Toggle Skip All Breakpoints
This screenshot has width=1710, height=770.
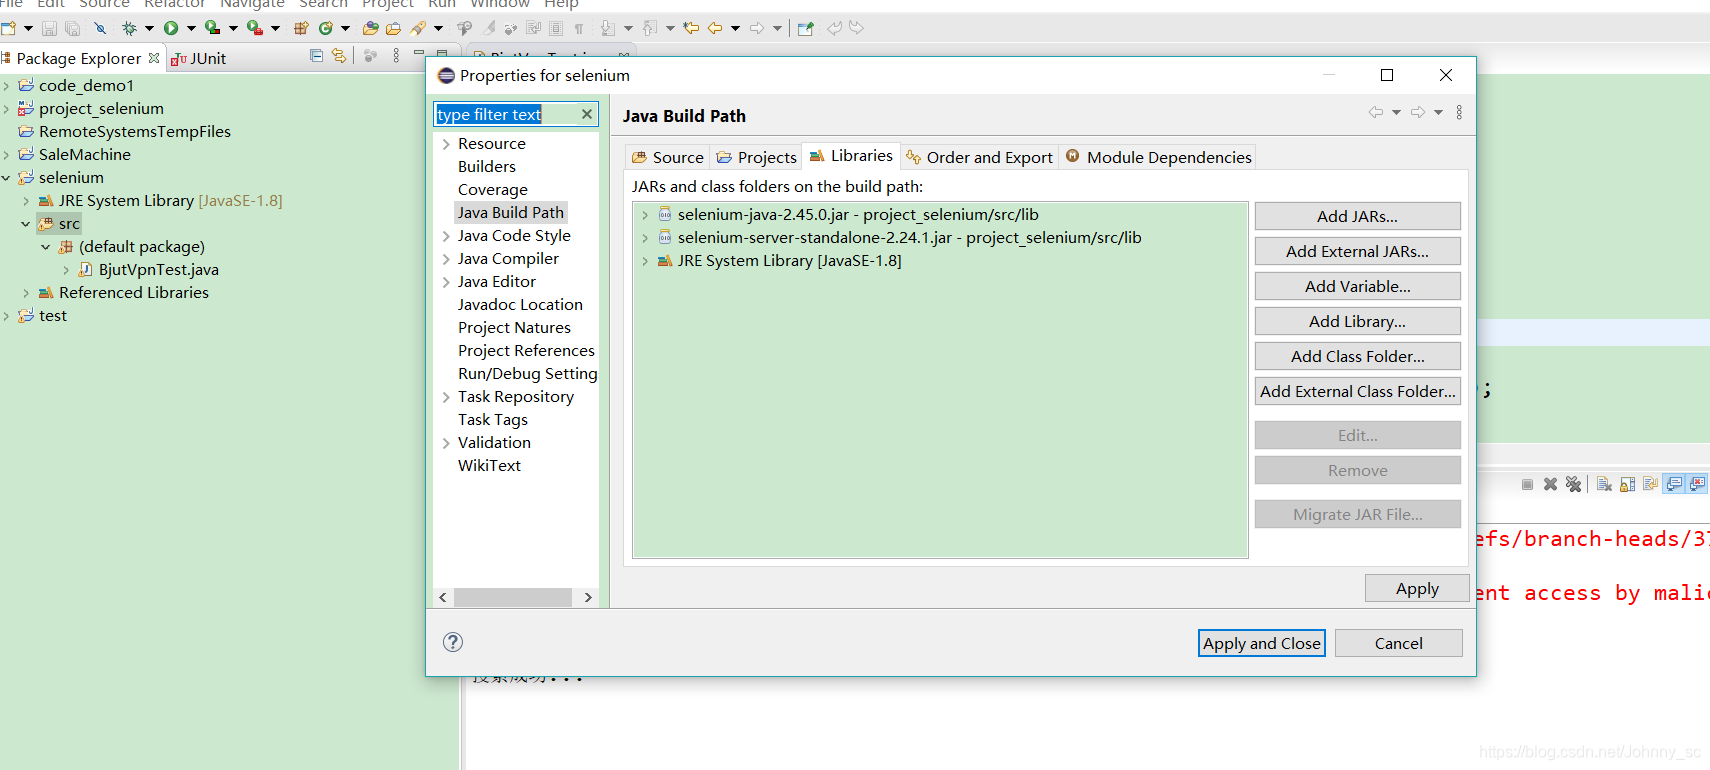click(x=100, y=28)
